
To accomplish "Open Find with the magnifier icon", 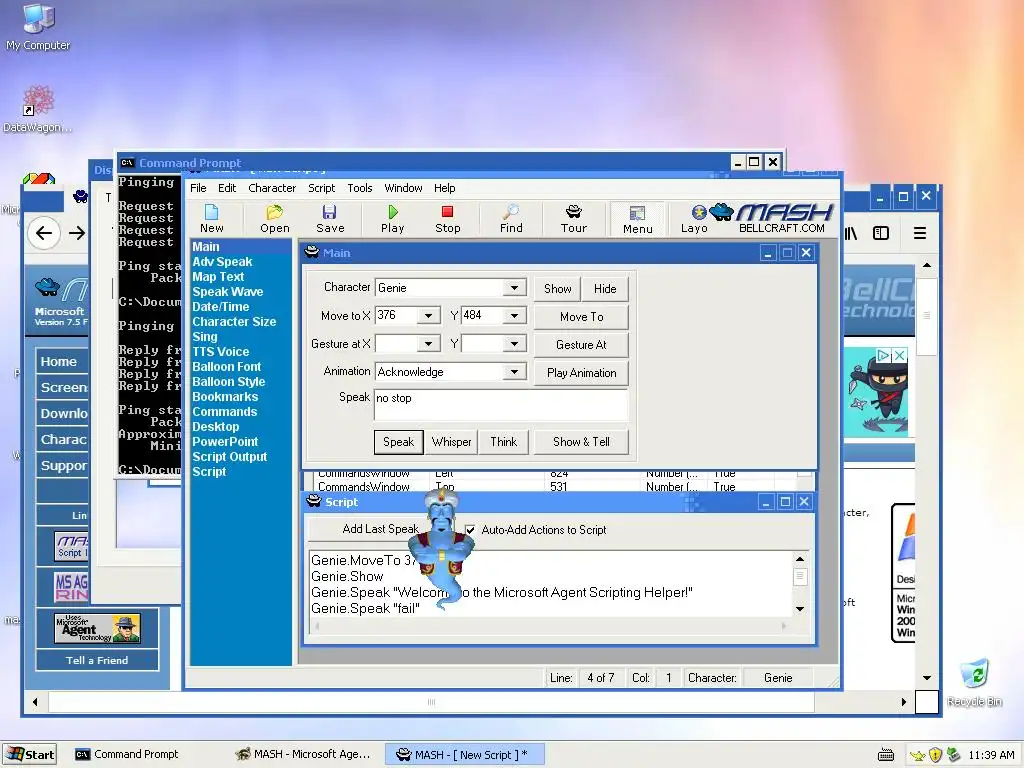I will 511,218.
